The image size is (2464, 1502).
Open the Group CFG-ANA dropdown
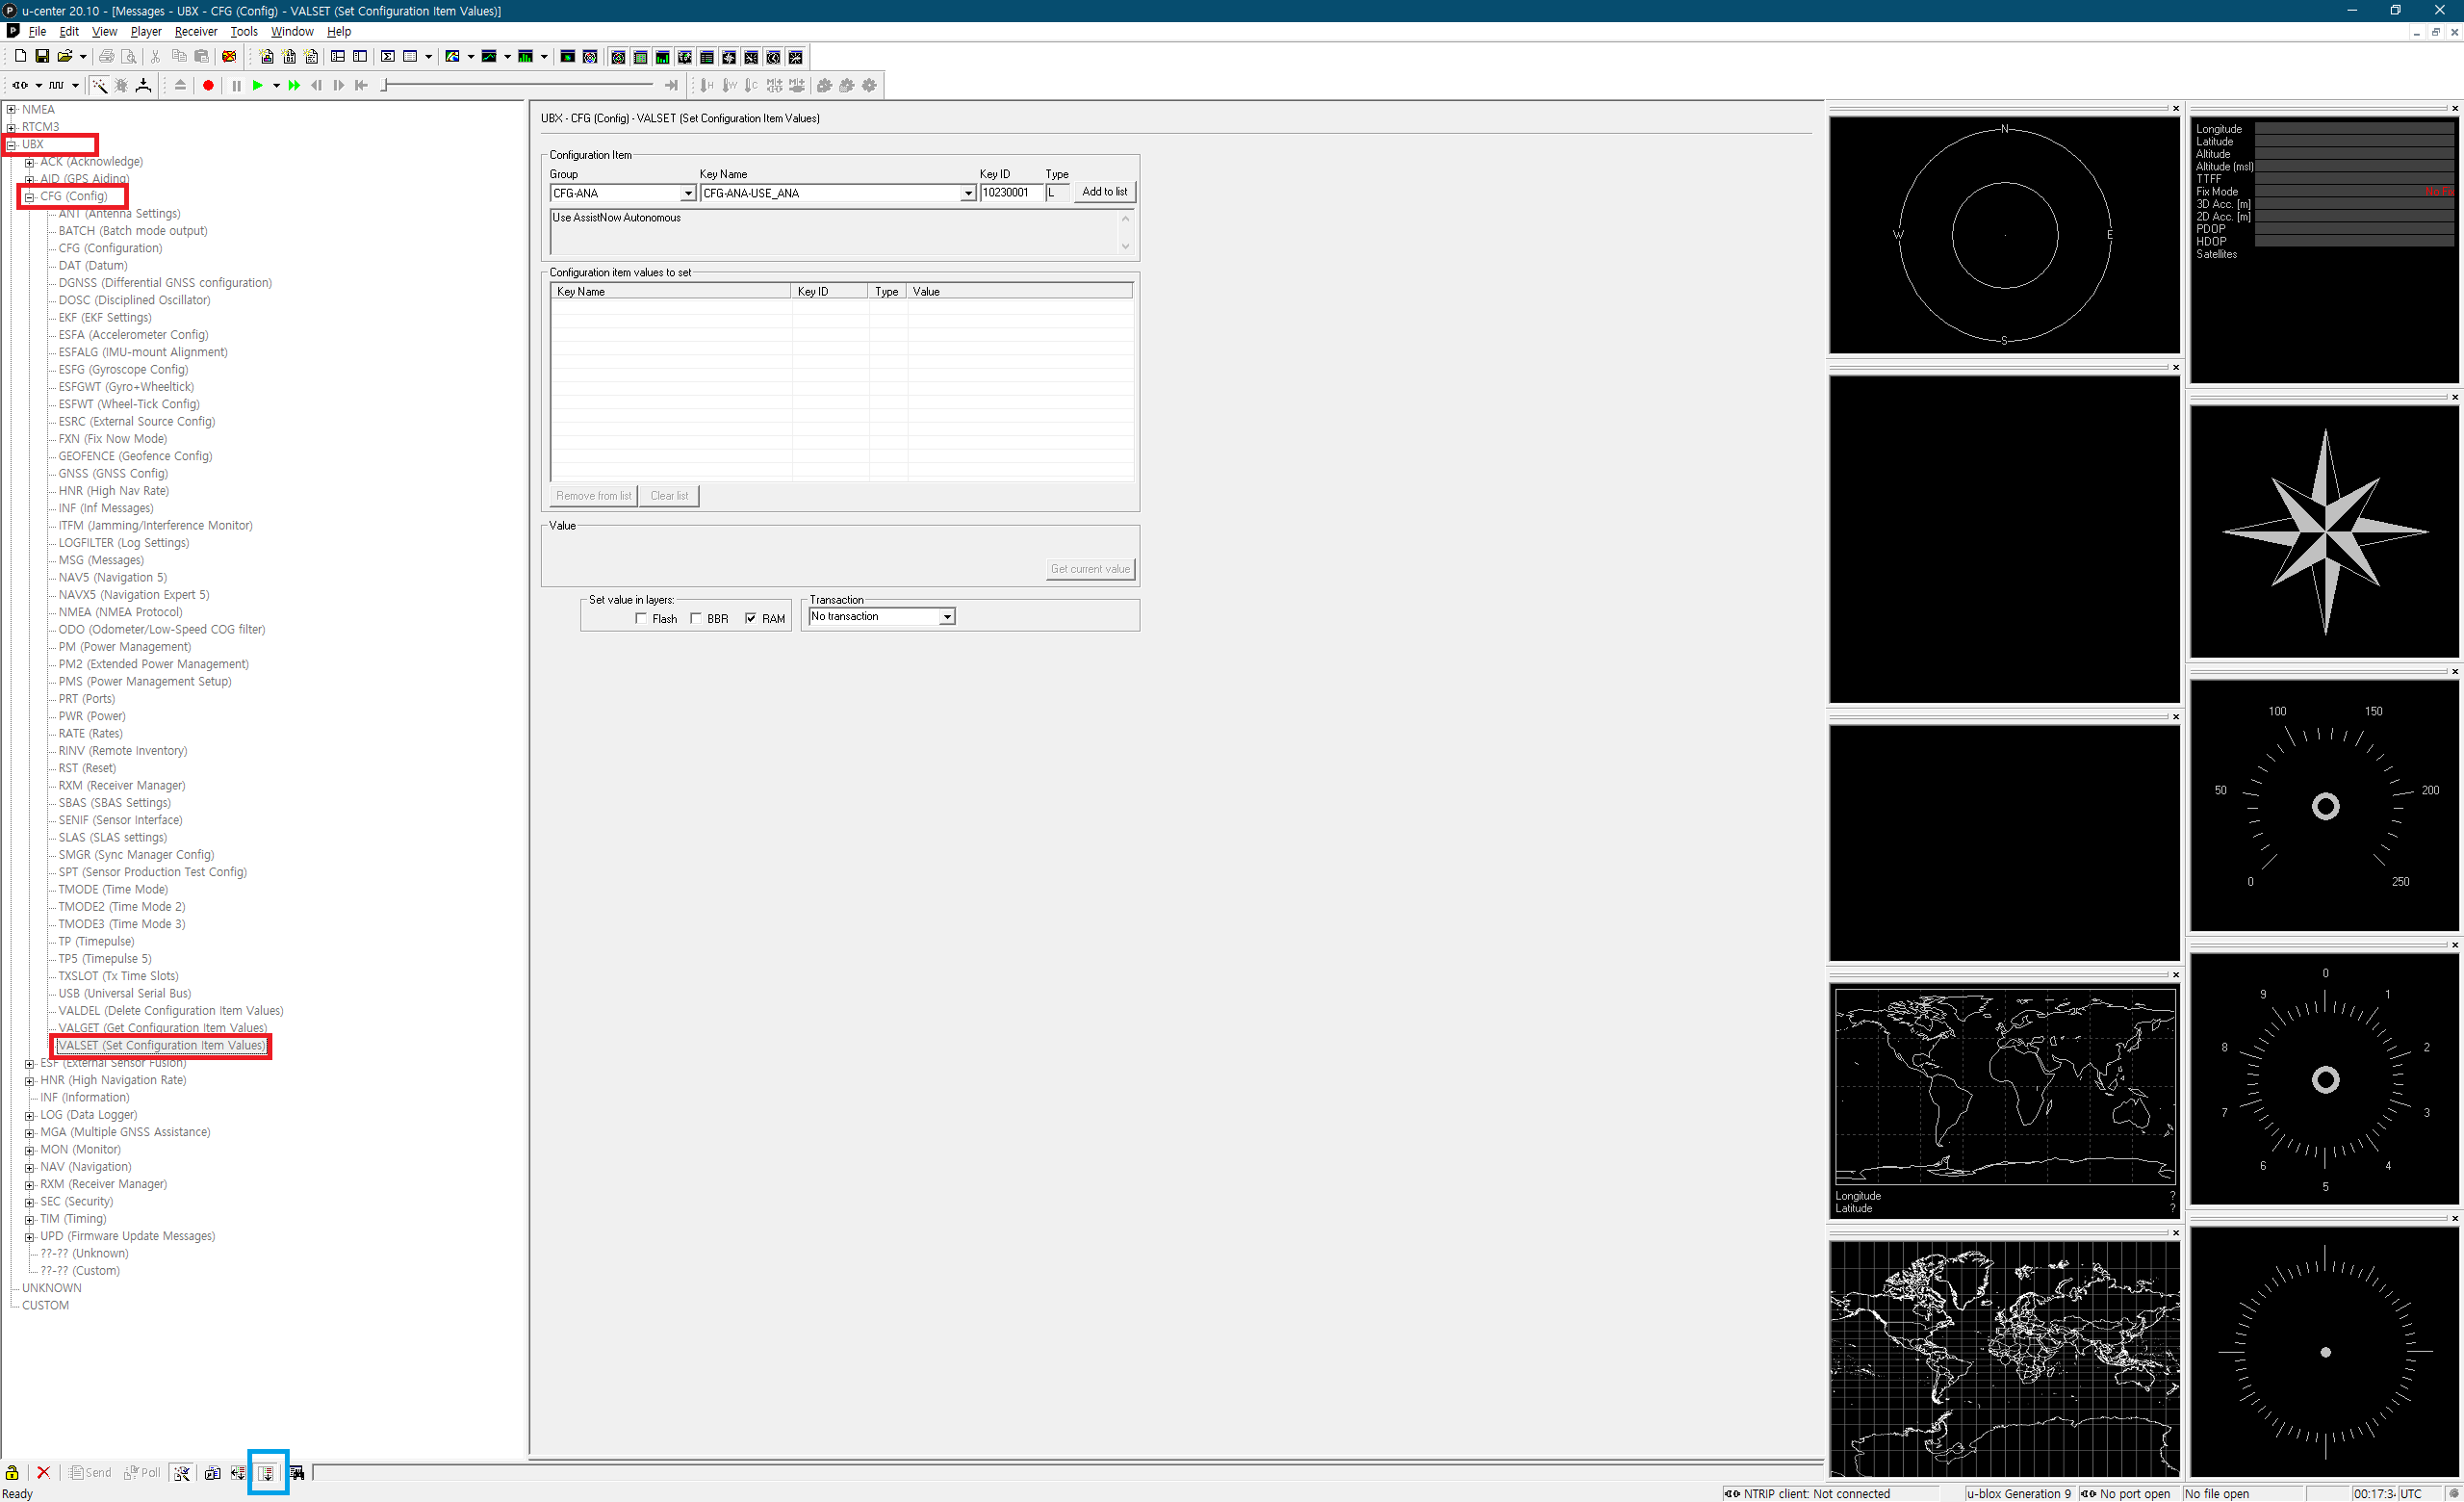[x=688, y=194]
